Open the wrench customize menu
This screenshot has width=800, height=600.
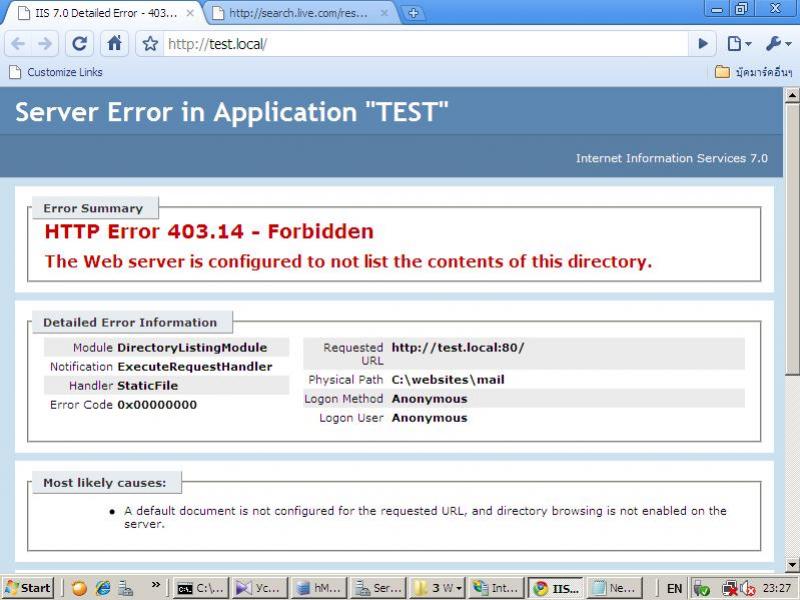[778, 44]
